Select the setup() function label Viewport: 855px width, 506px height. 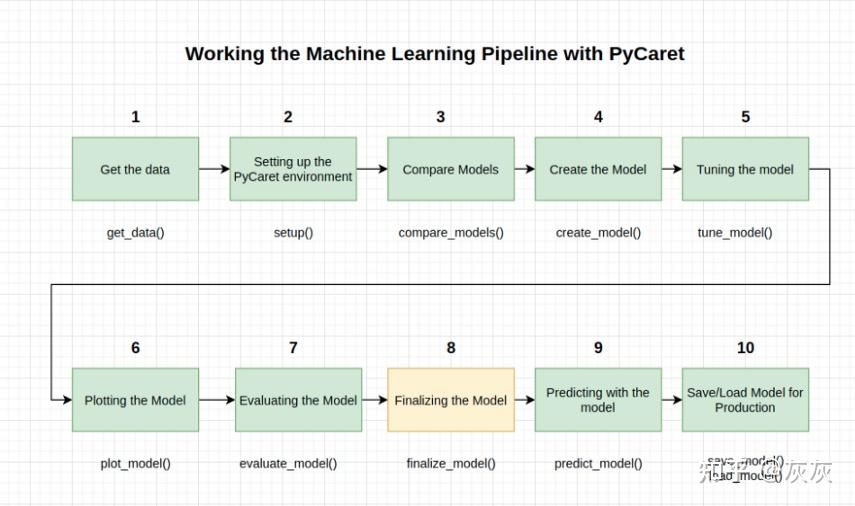pos(293,233)
